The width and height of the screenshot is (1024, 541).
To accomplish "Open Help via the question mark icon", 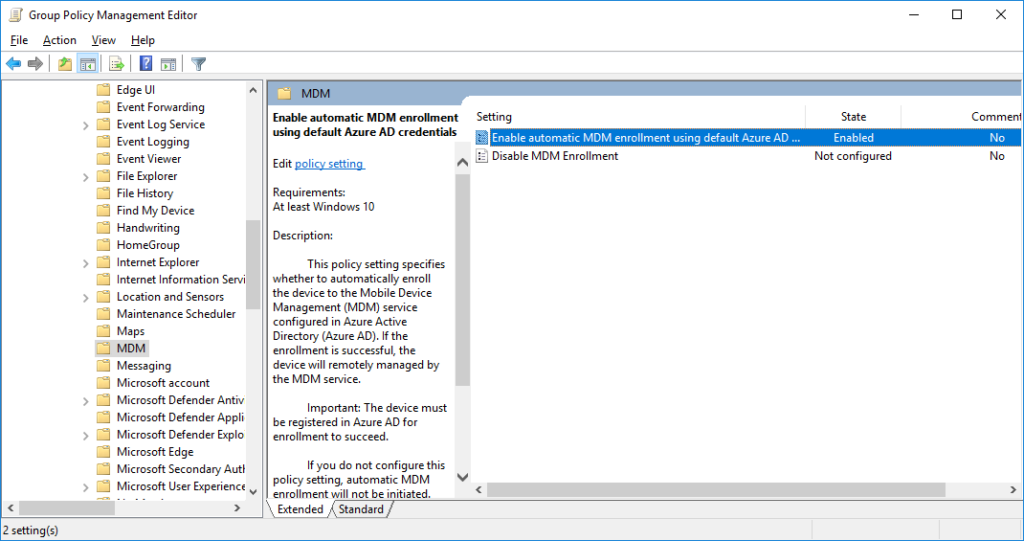I will pyautogui.click(x=146, y=63).
